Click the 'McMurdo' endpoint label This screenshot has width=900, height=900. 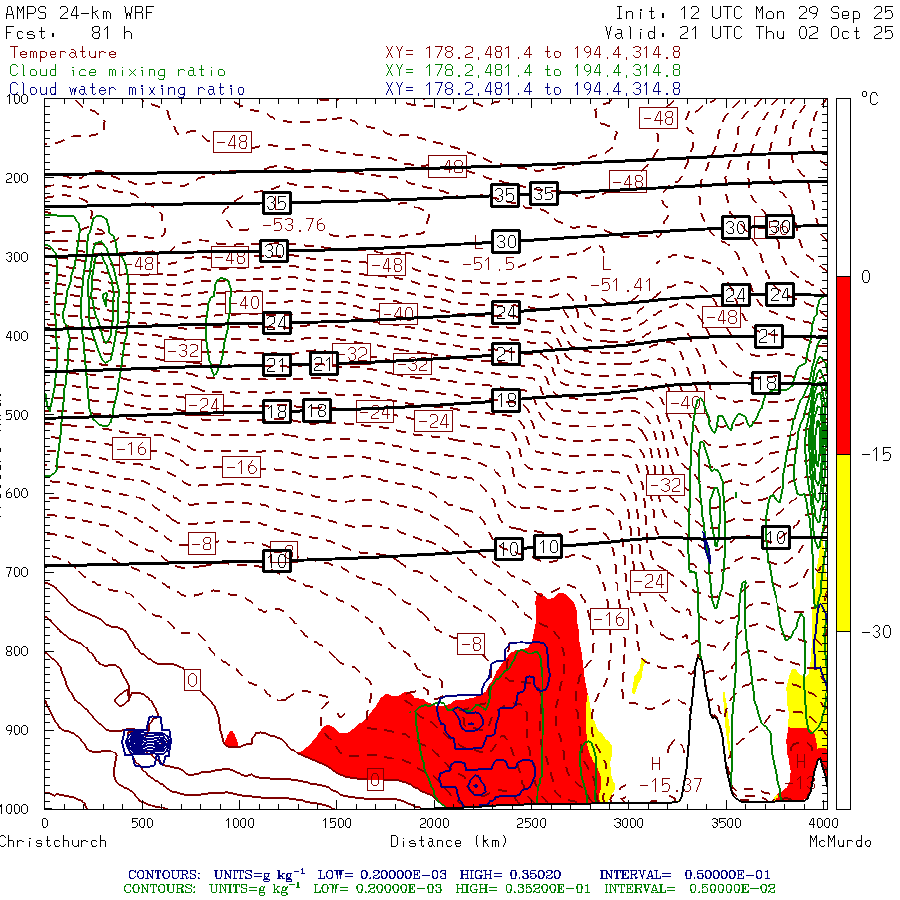pos(840,842)
